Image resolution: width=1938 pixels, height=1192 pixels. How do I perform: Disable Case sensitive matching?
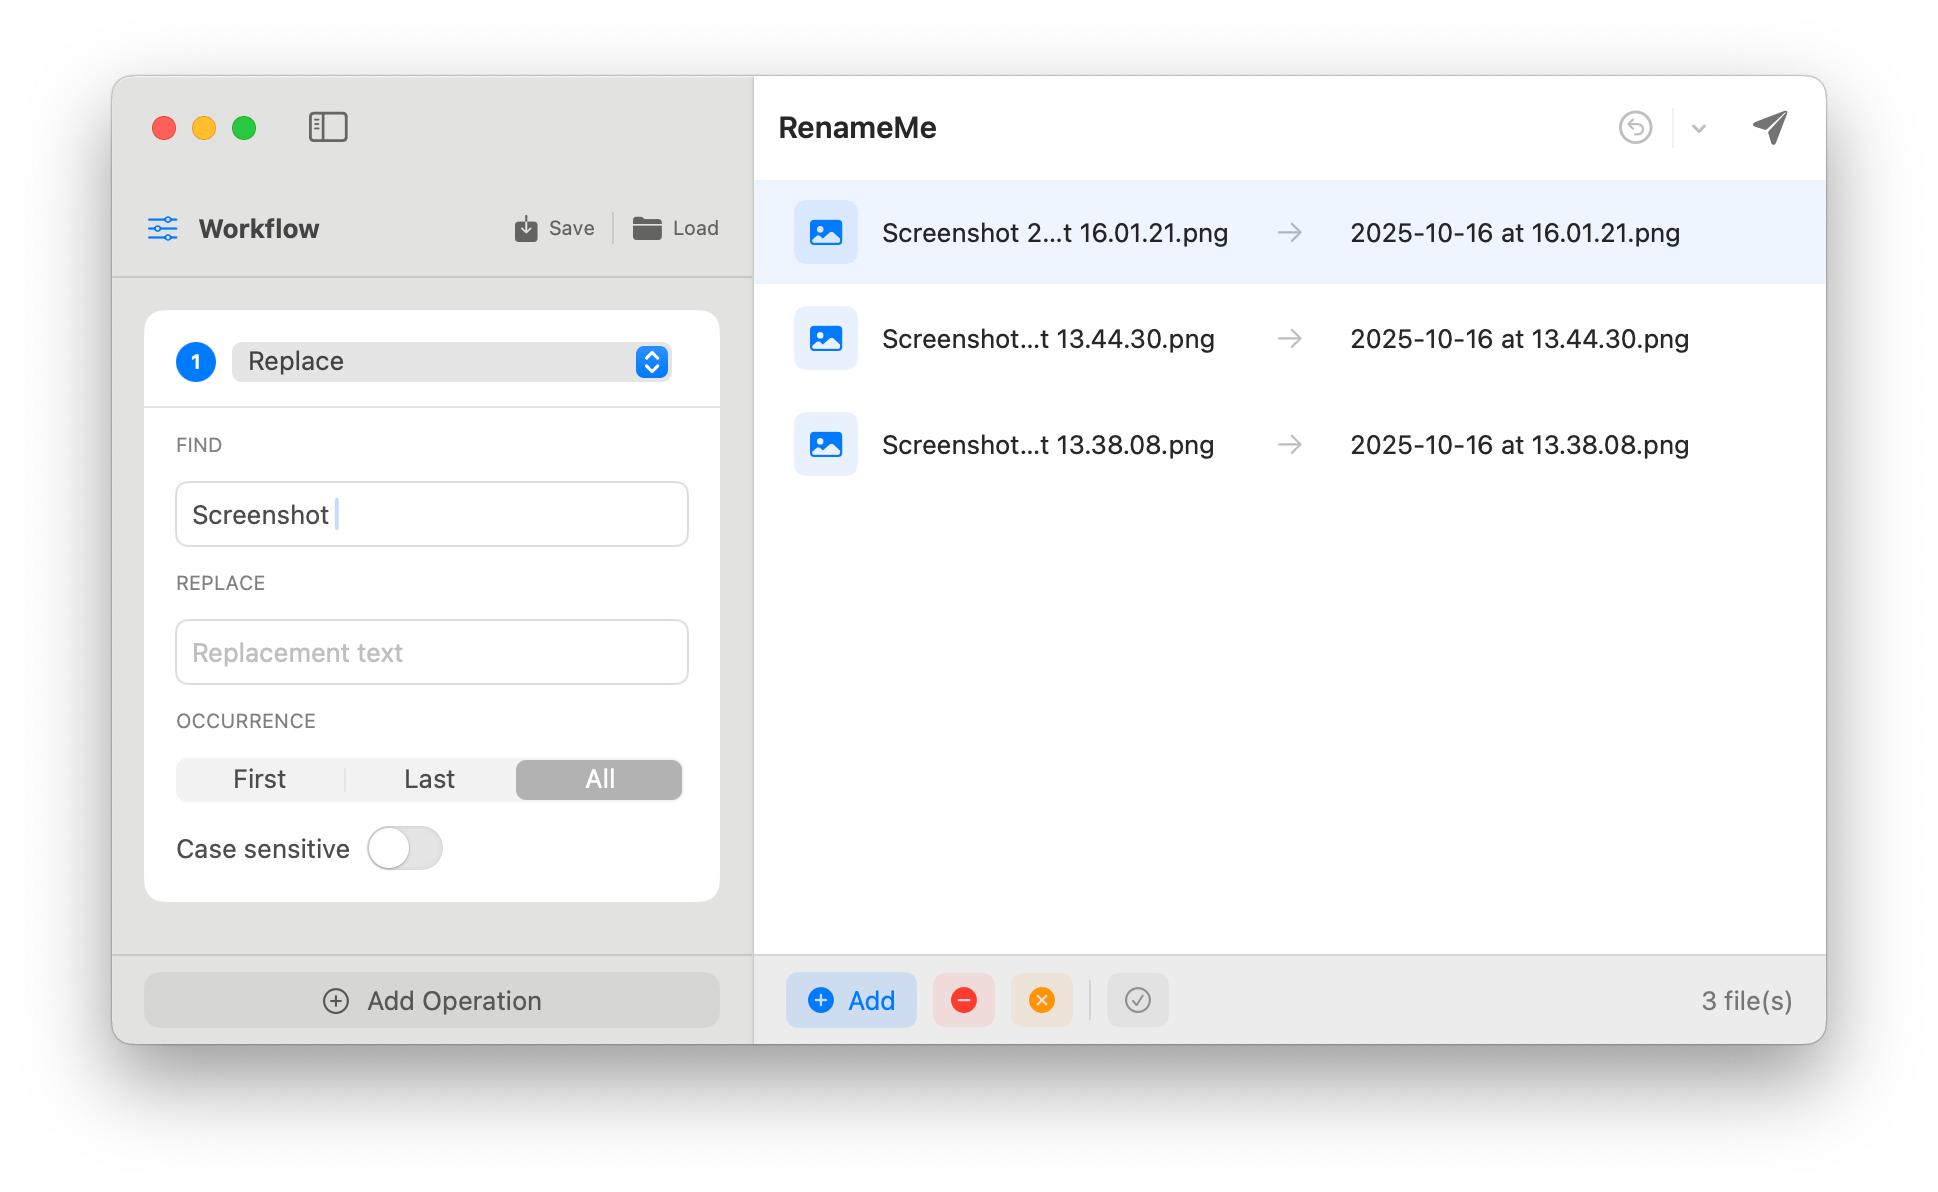click(404, 848)
